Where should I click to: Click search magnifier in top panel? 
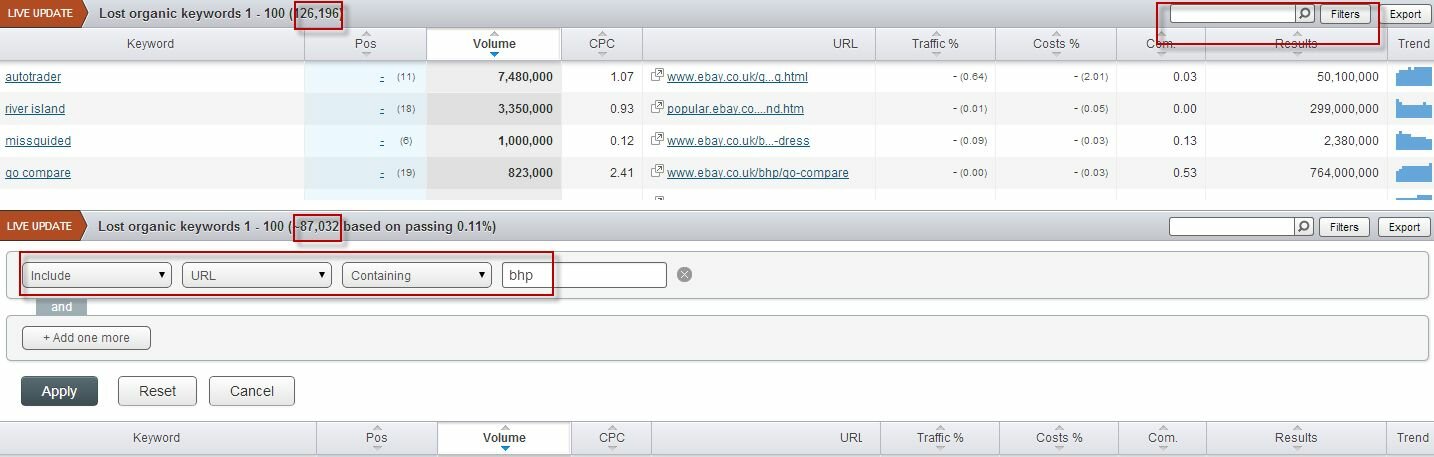tap(1304, 14)
